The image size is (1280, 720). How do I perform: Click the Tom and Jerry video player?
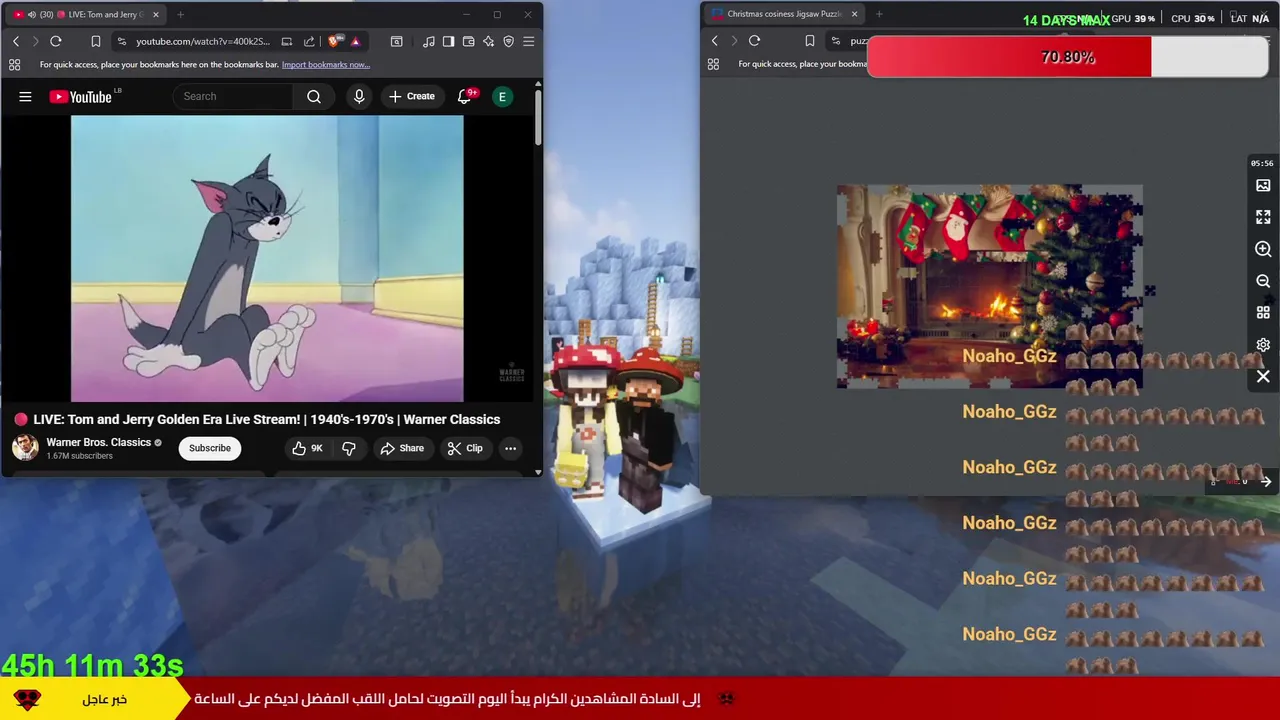(x=267, y=258)
